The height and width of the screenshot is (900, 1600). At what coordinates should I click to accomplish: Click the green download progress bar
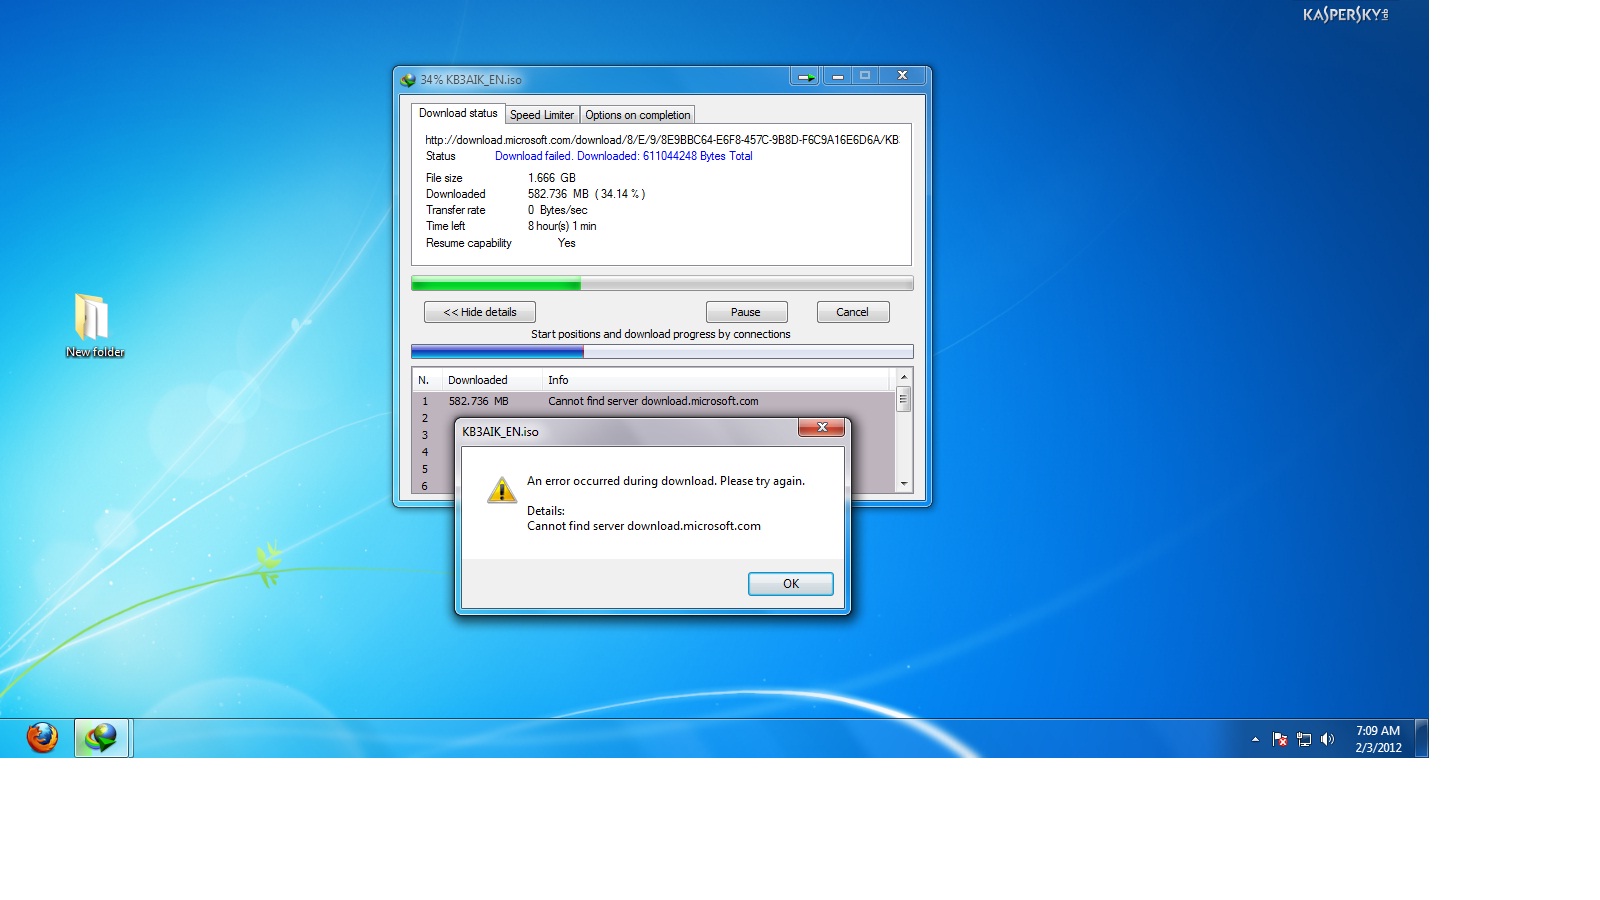pos(662,284)
